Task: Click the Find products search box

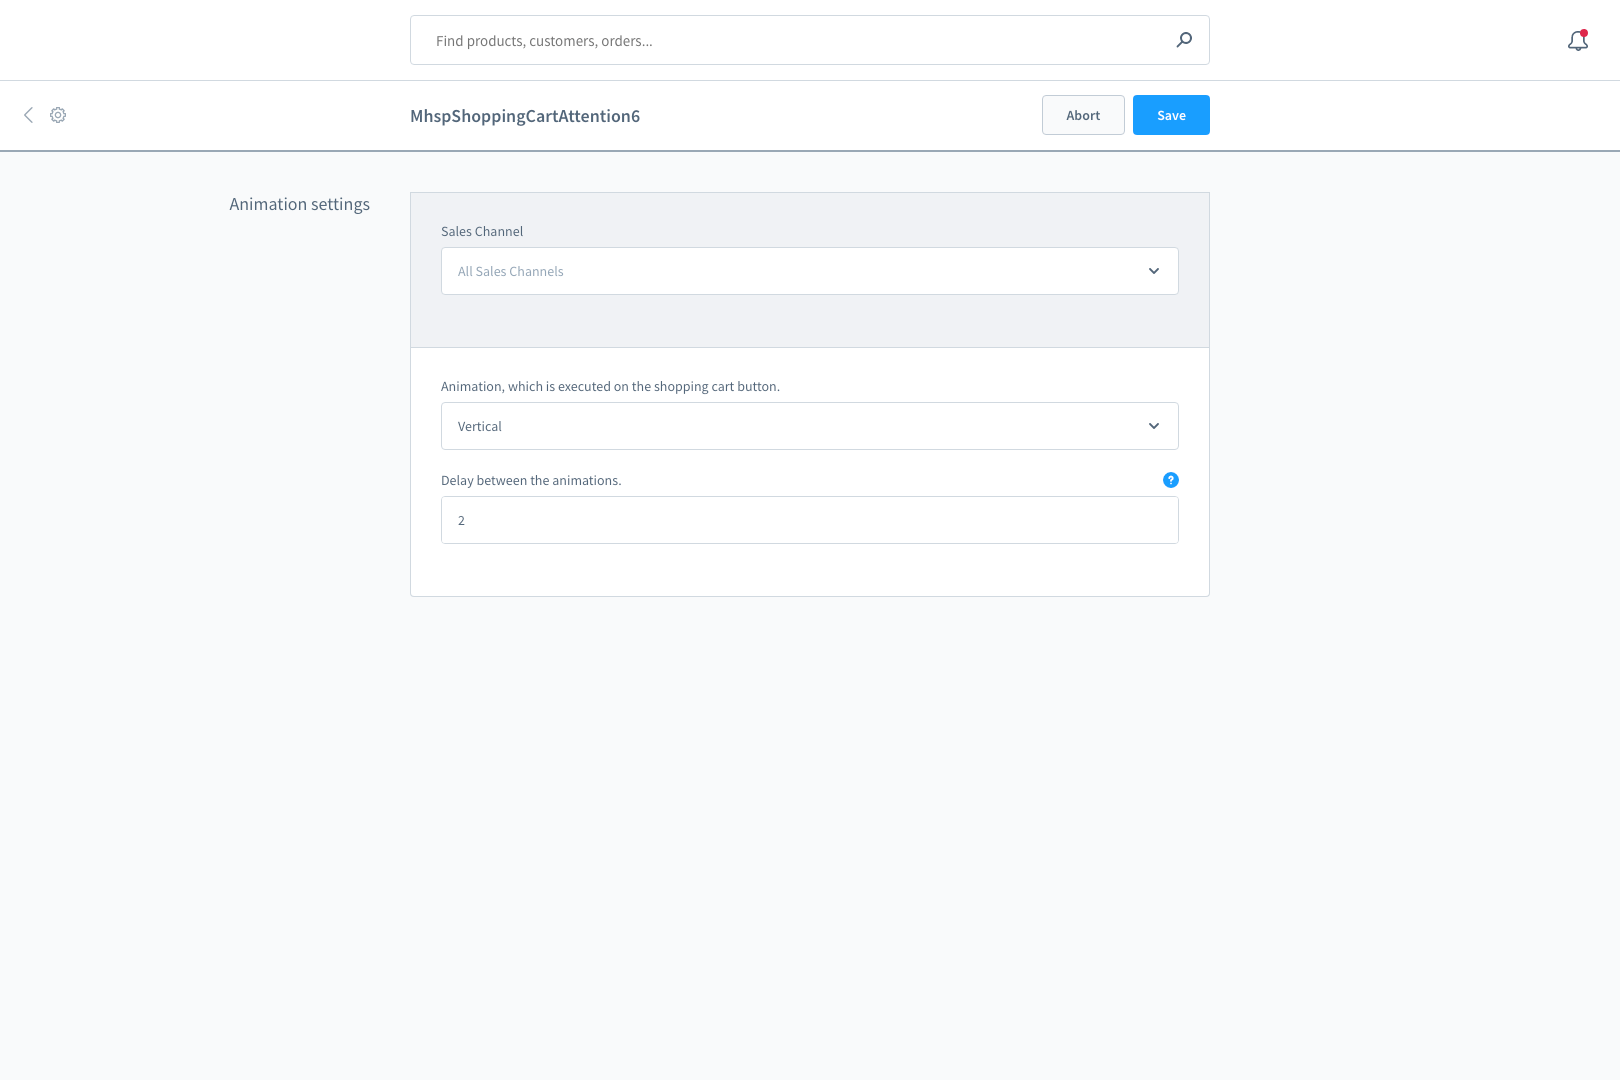Action: coord(790,41)
